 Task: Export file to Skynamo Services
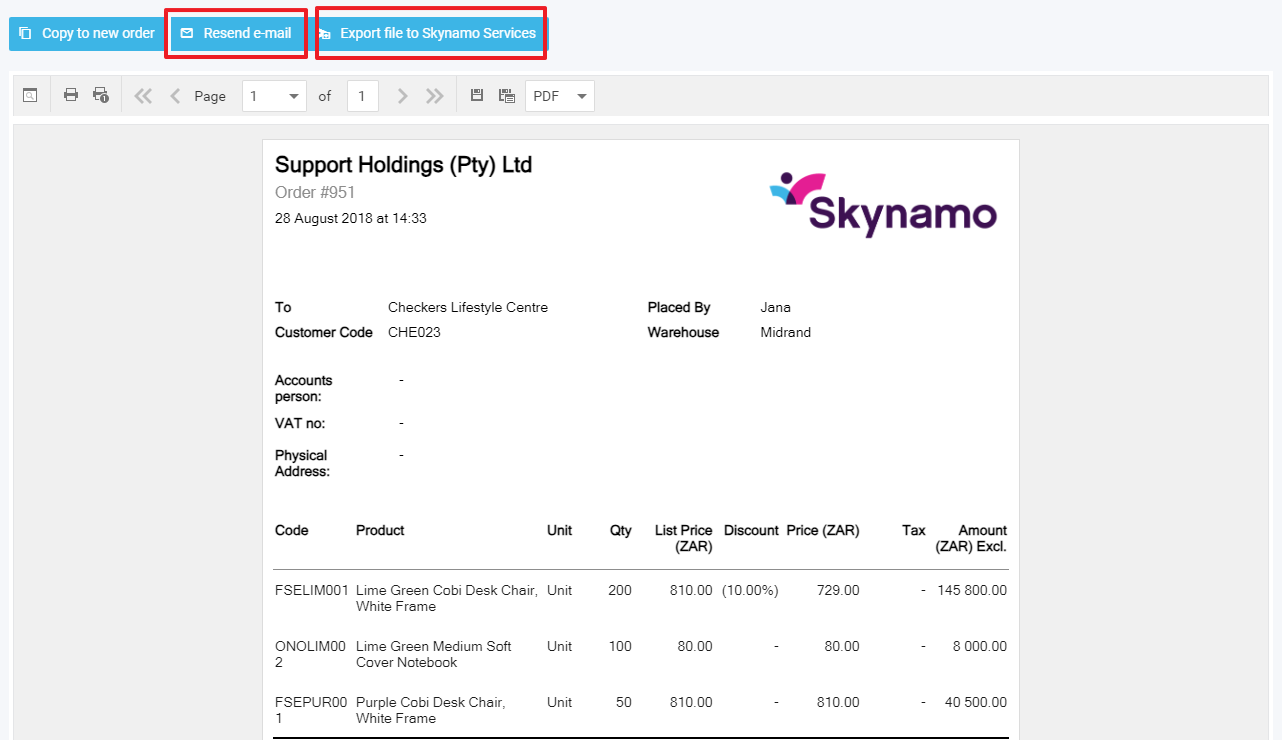pos(430,33)
